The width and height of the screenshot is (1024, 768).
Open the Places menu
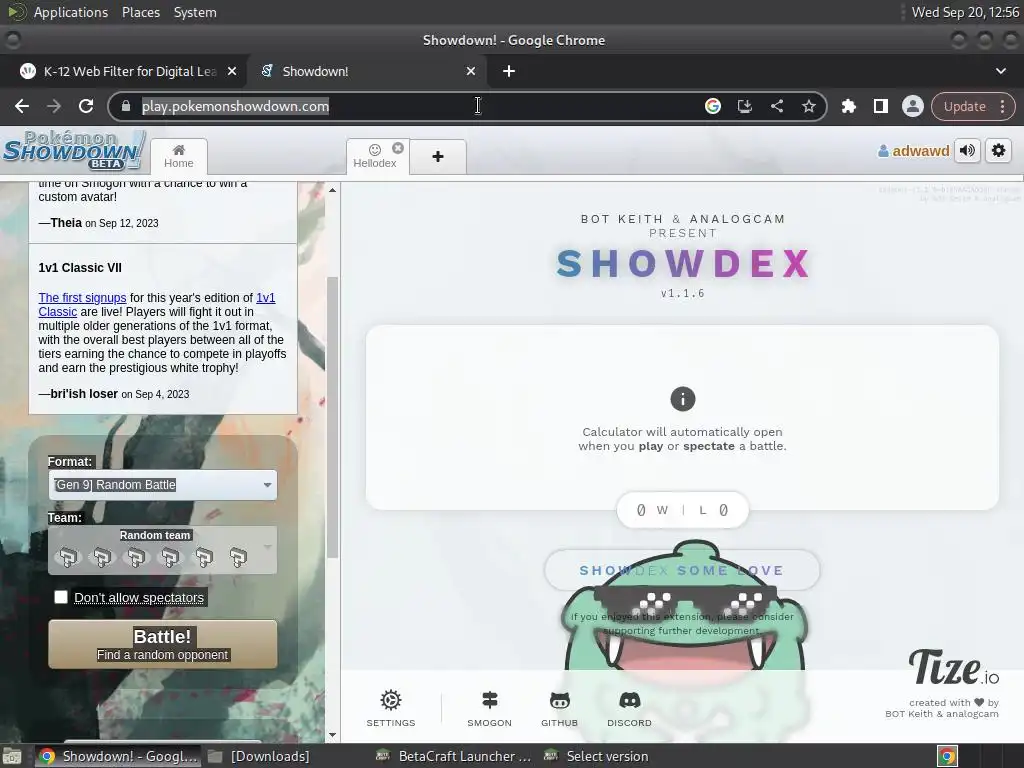pyautogui.click(x=140, y=12)
